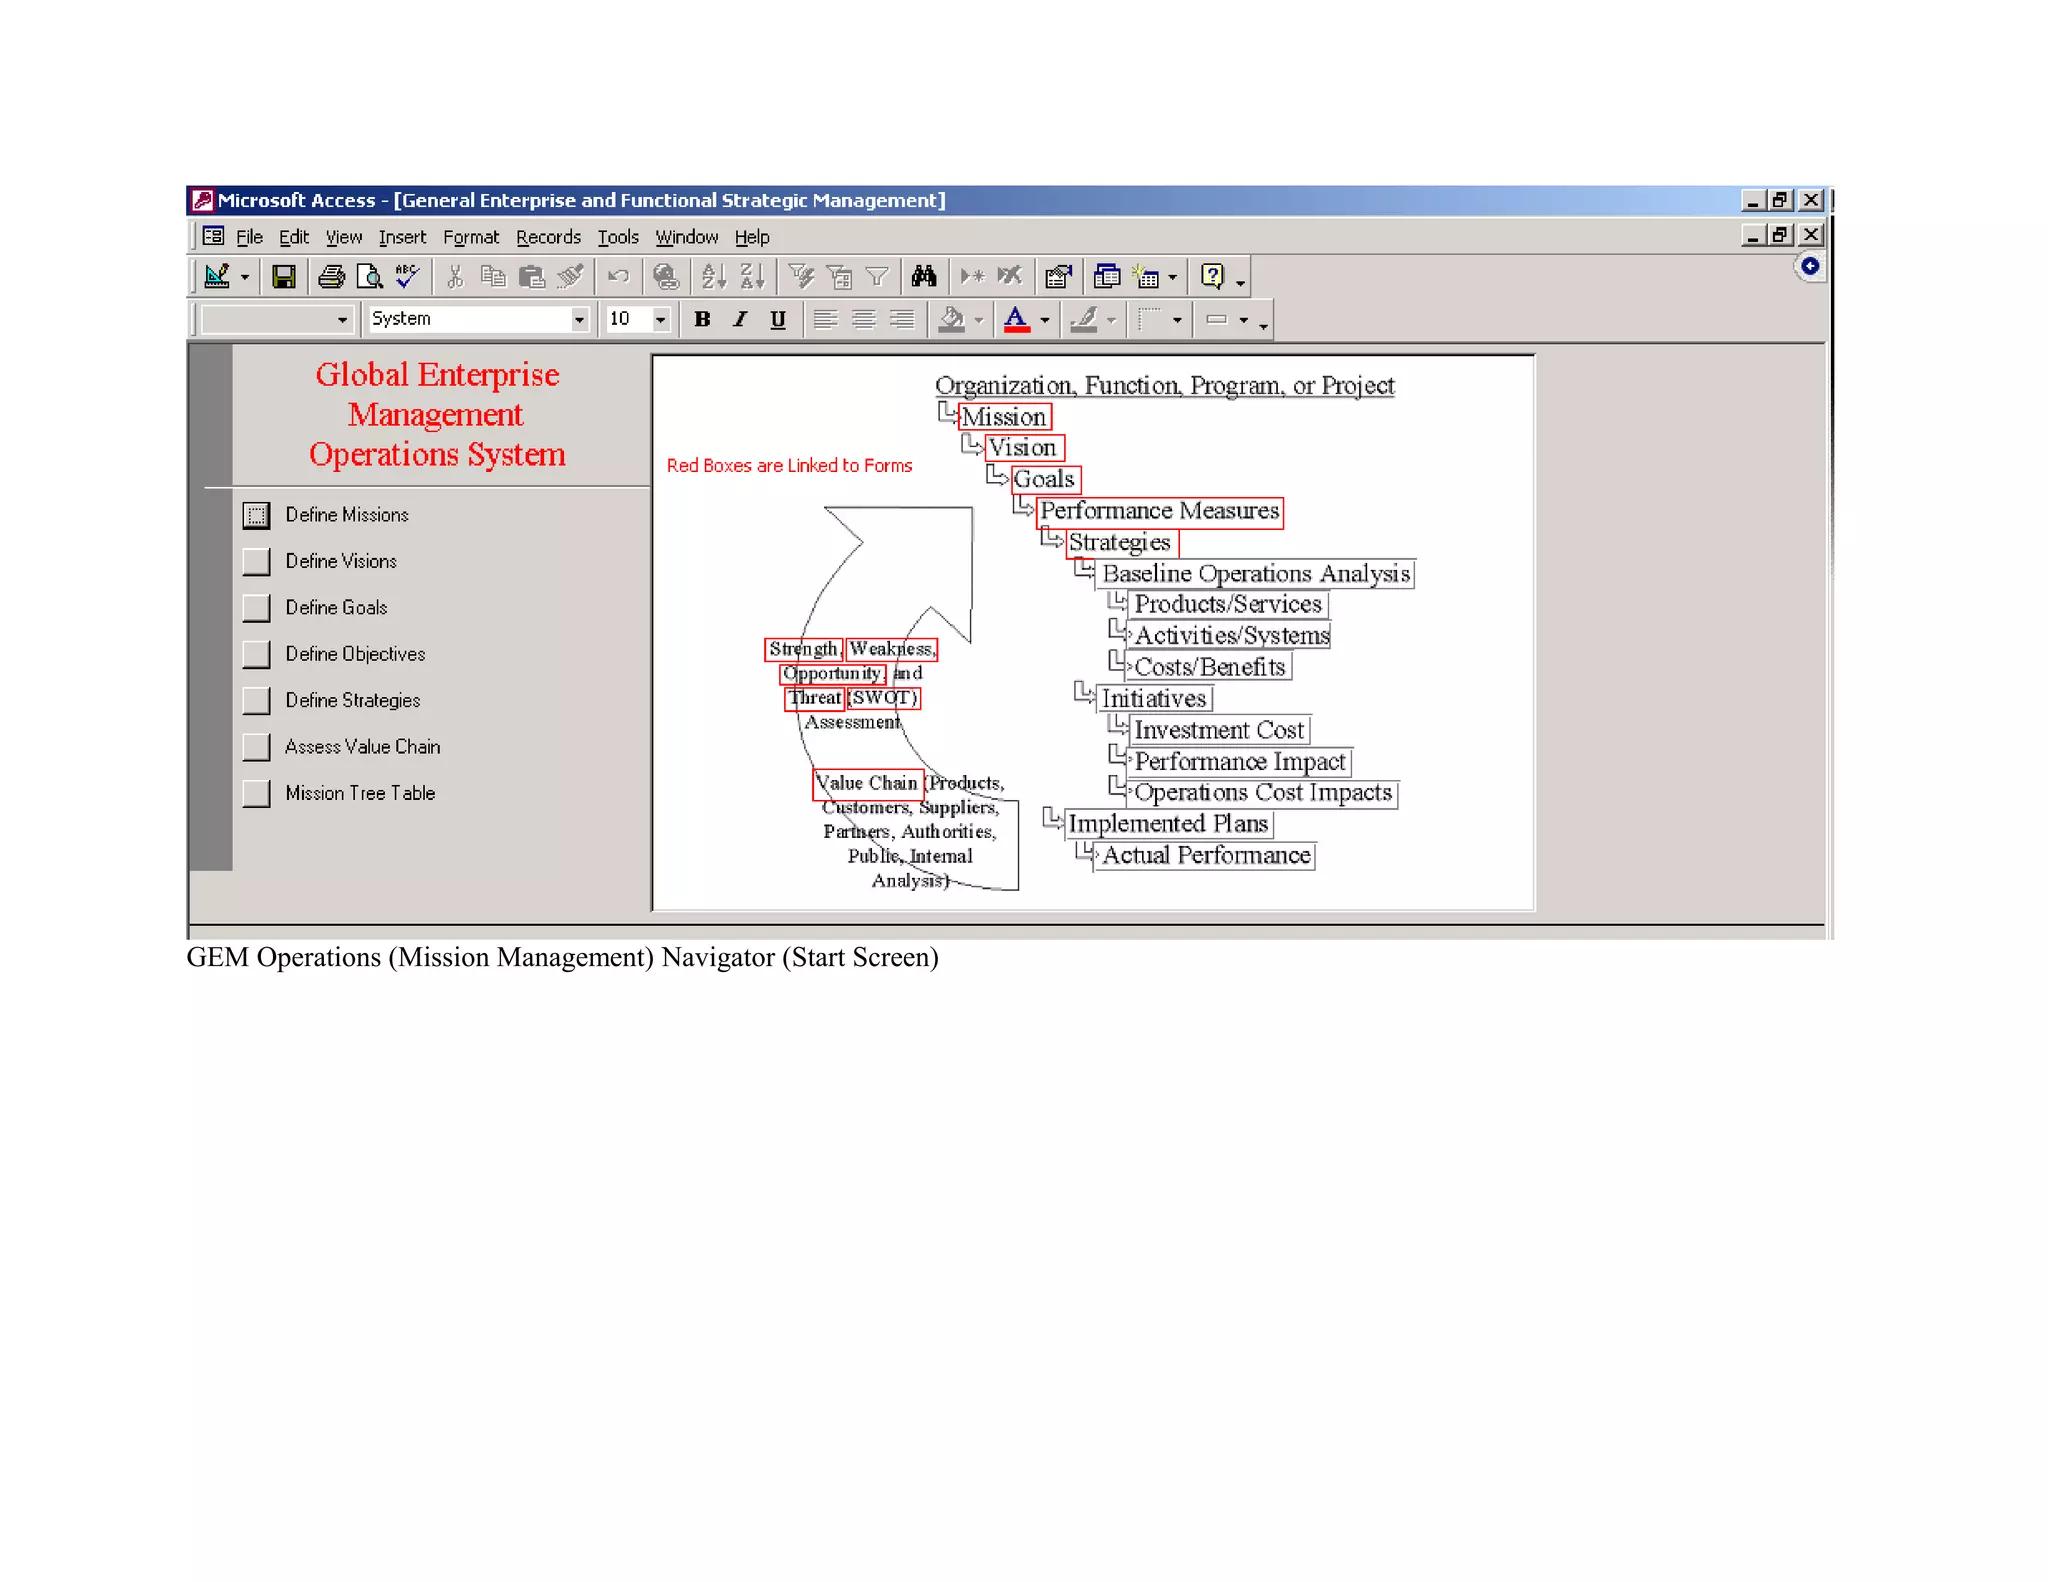Open the font size 10 dropdown
The width and height of the screenshot is (2048, 1582).
pos(660,319)
